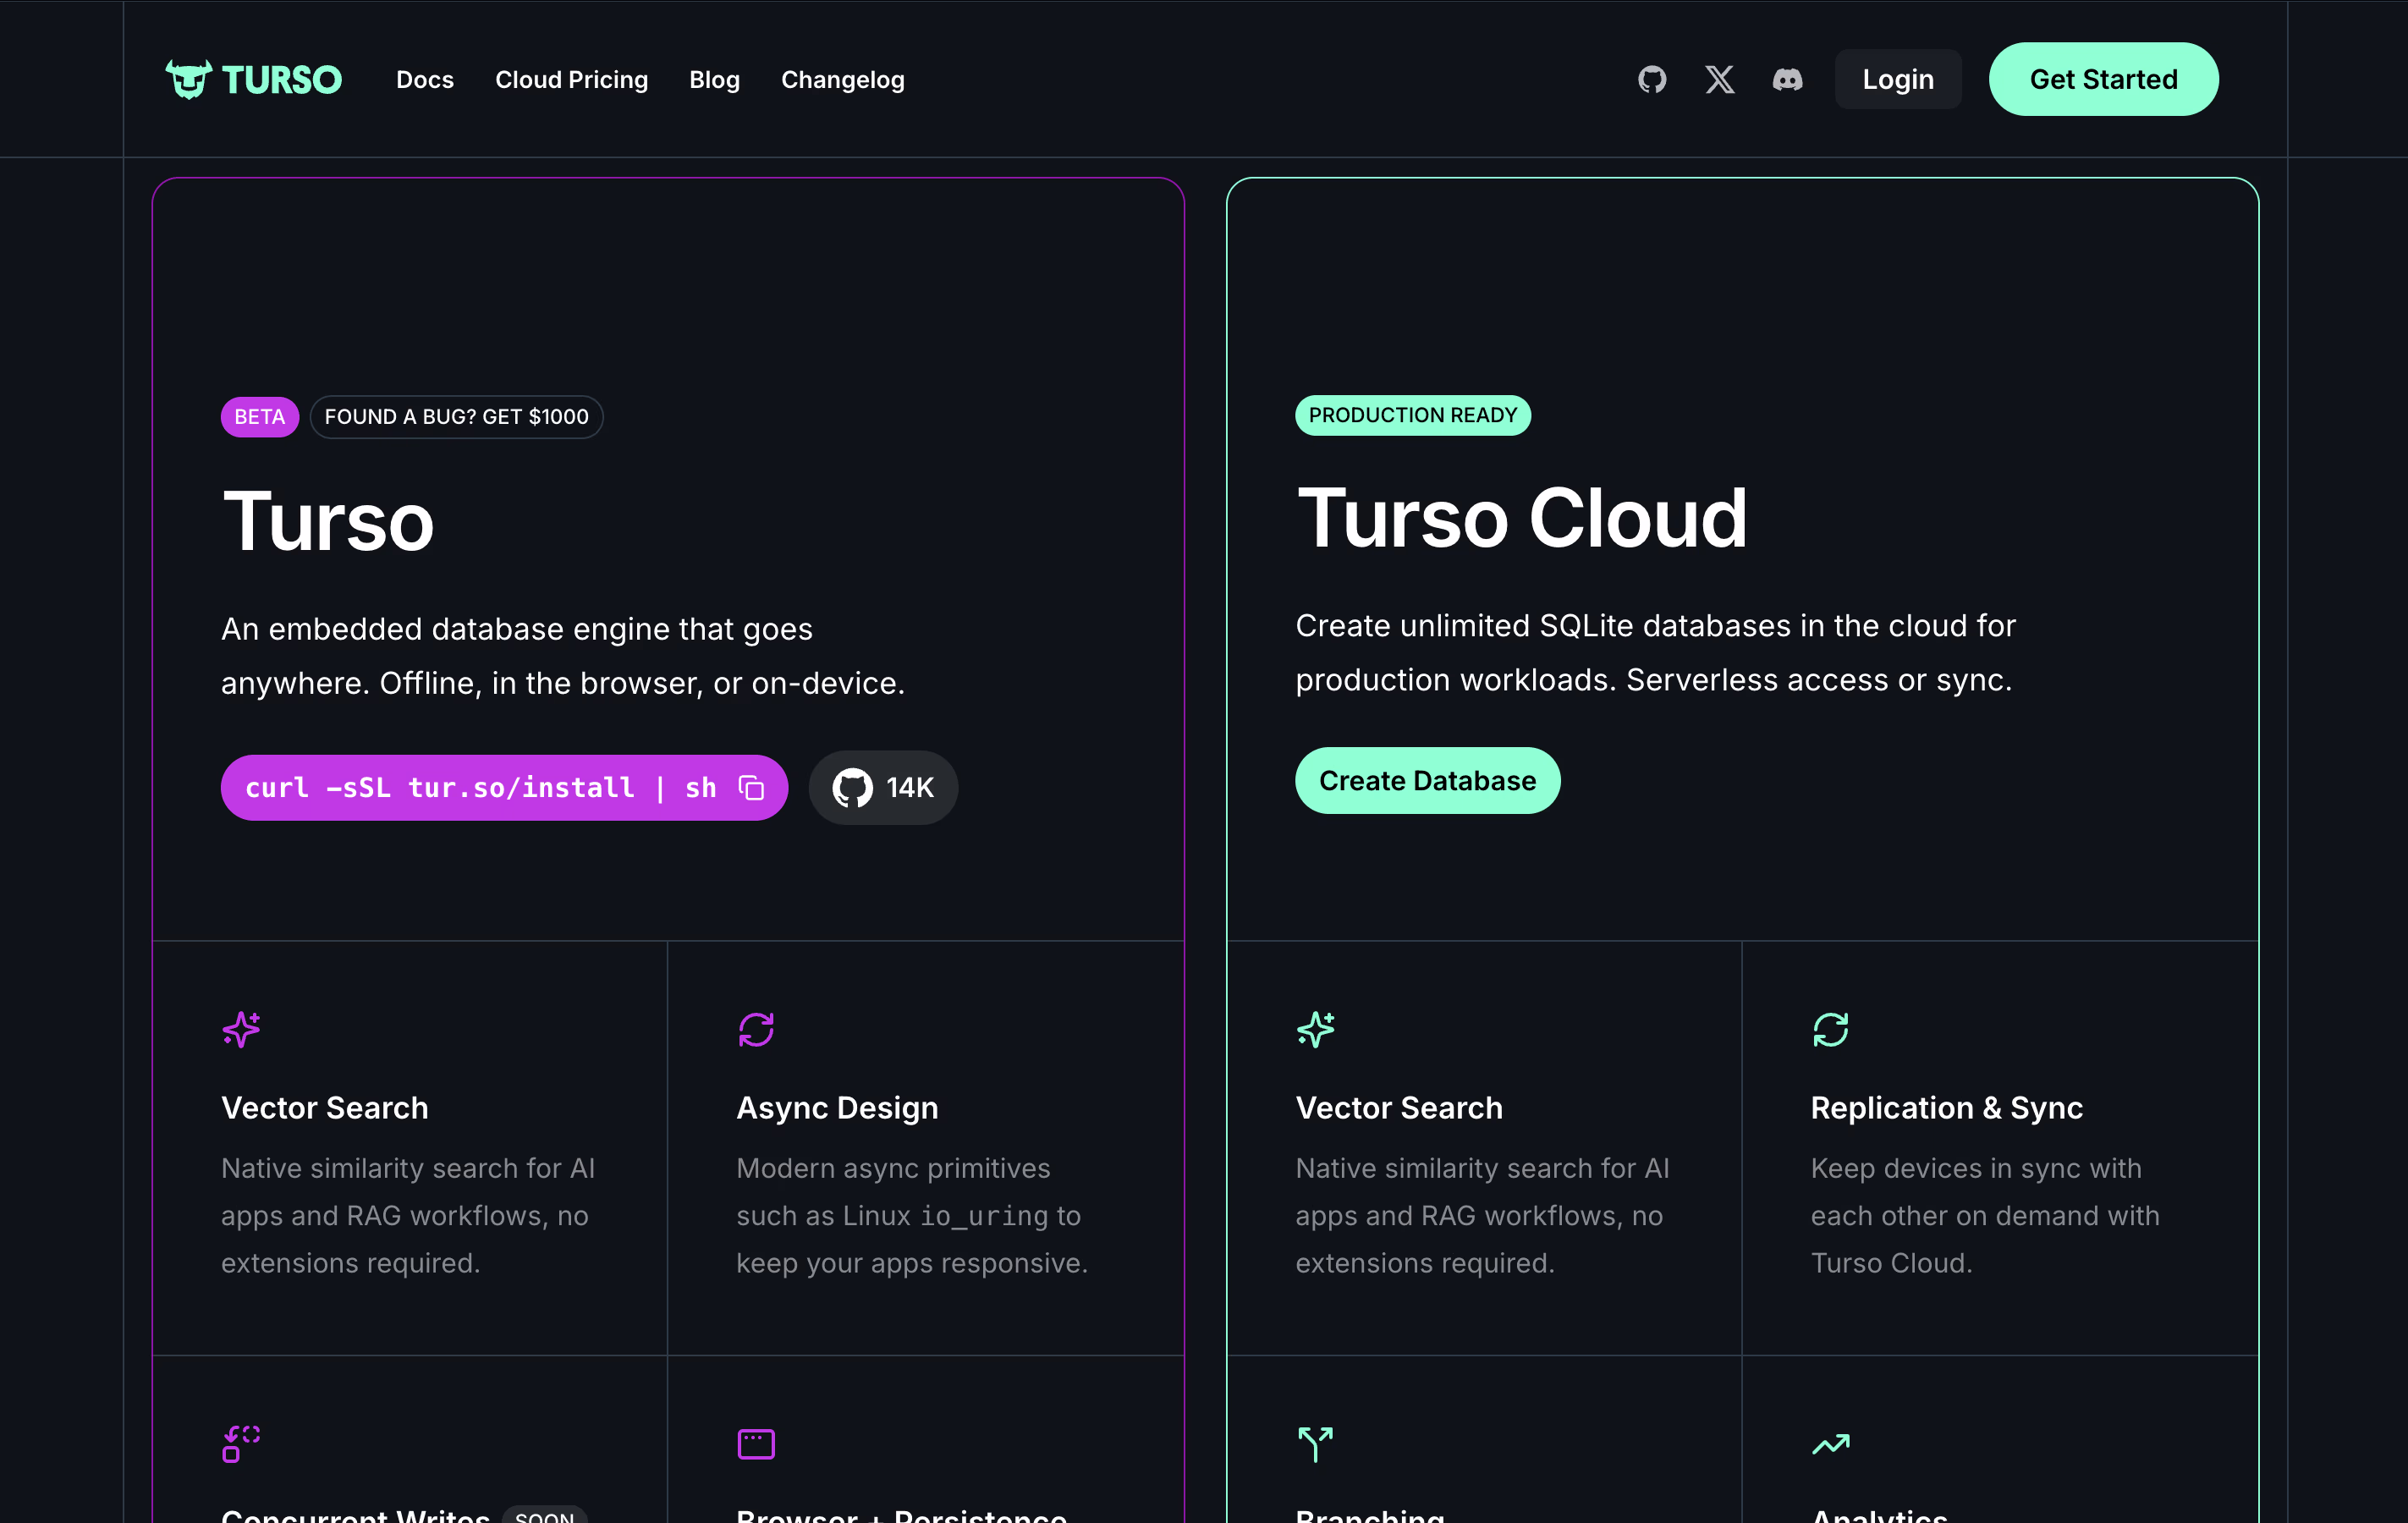Click the Concurrent Writes icon

click(x=241, y=1444)
